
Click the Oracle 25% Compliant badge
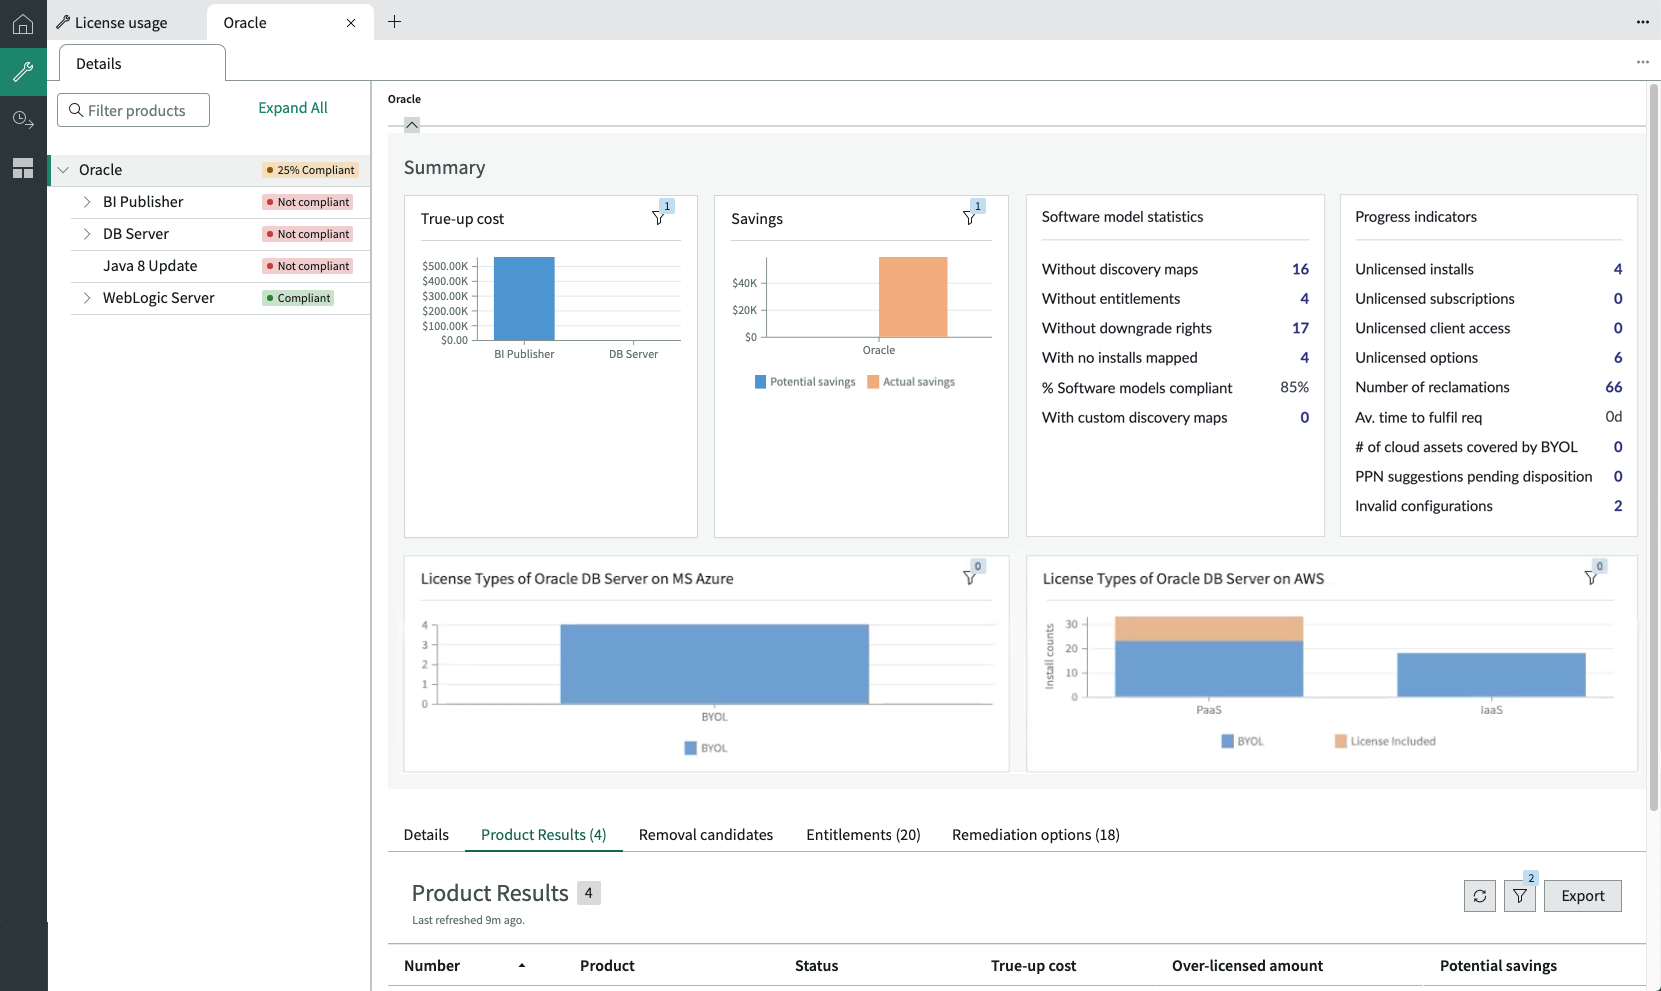point(310,170)
